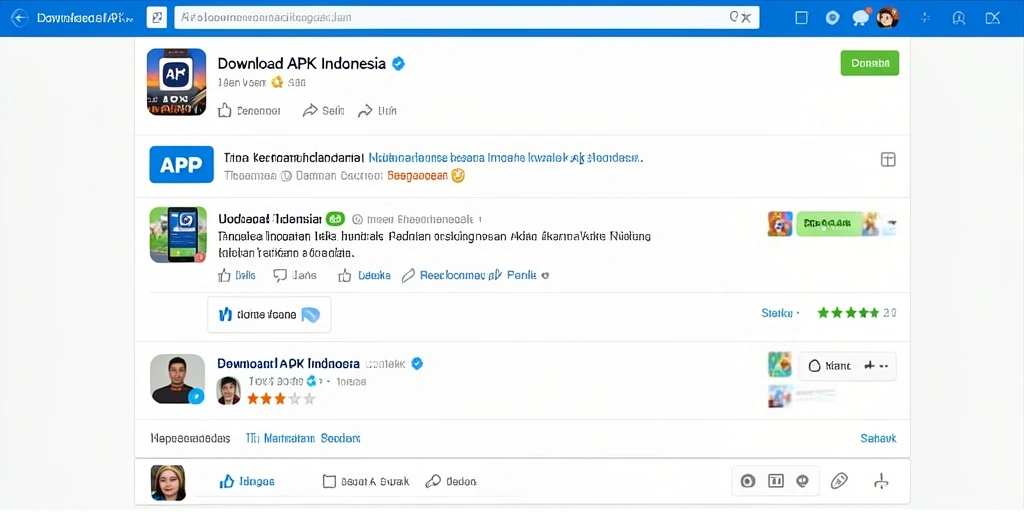This screenshot has height=512, width=1024.
Task: Open the small reviewer avatar under the review title
Action: (229, 390)
